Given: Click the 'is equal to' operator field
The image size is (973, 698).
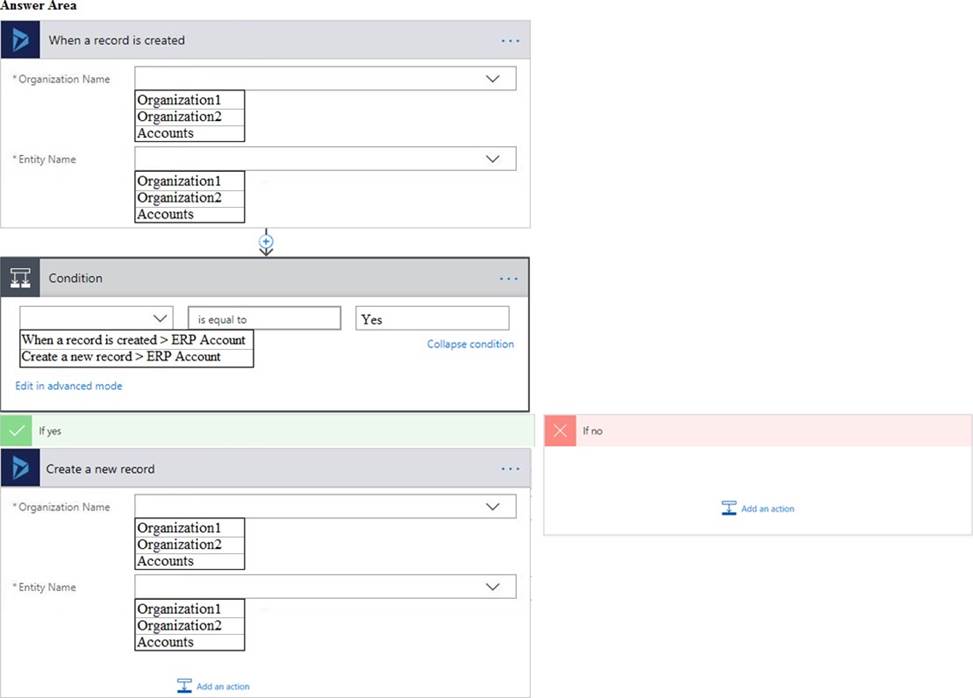Looking at the screenshot, I should [264, 319].
